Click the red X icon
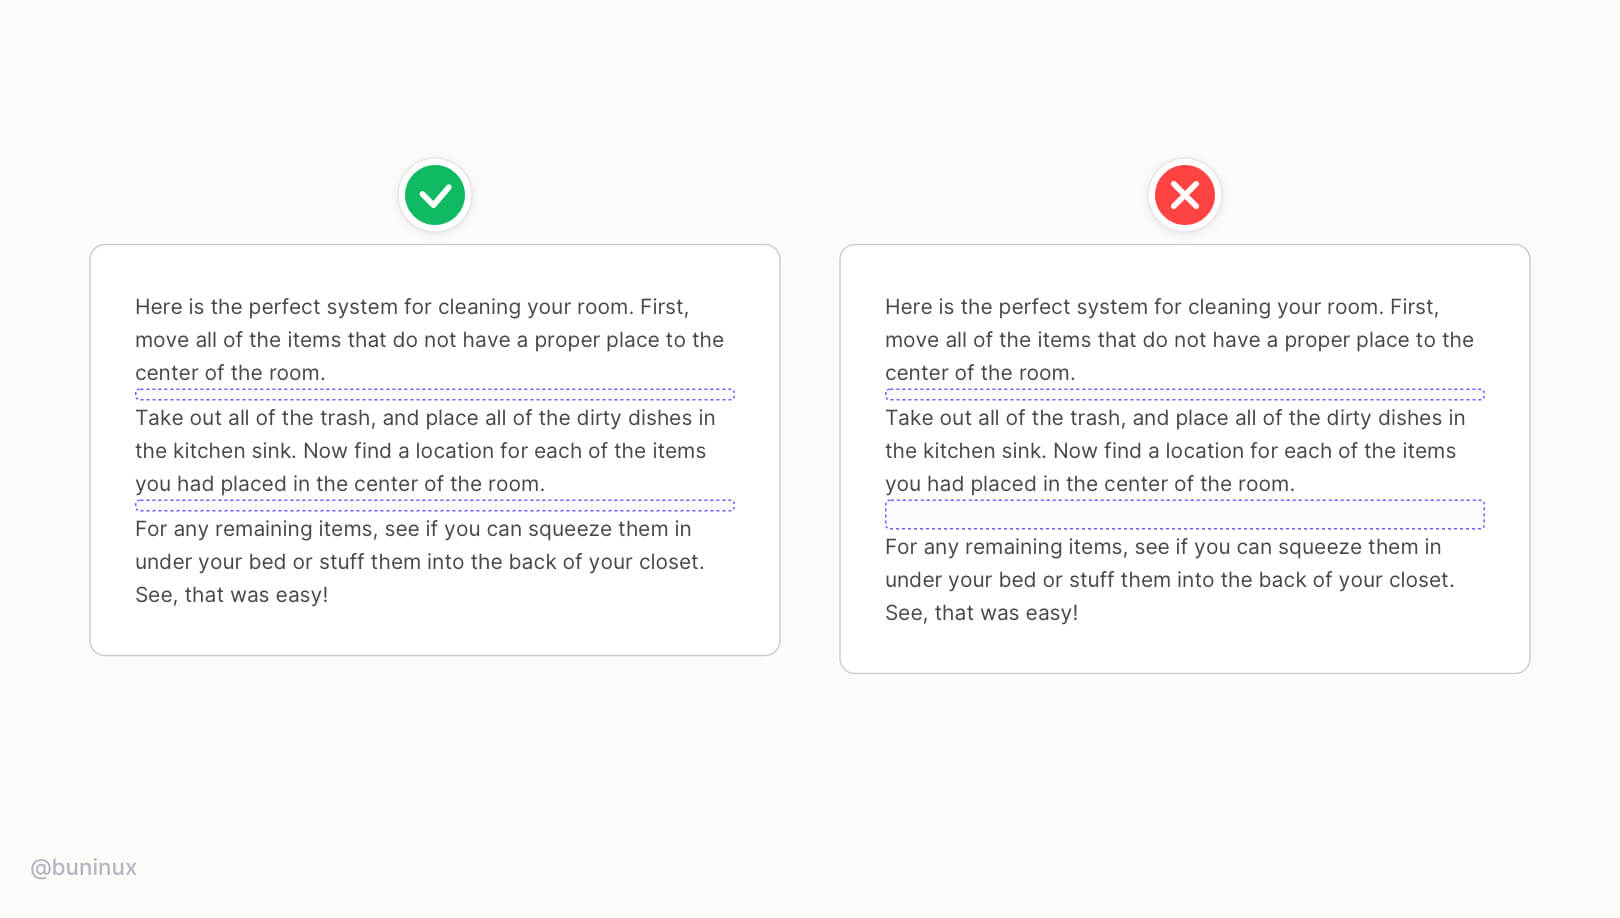The height and width of the screenshot is (918, 1620). click(x=1185, y=195)
